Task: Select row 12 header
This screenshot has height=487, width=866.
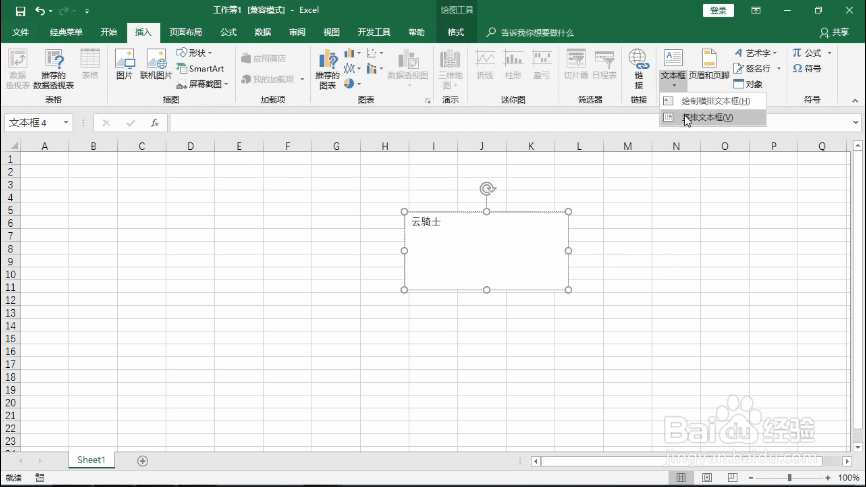Action: click(10, 300)
